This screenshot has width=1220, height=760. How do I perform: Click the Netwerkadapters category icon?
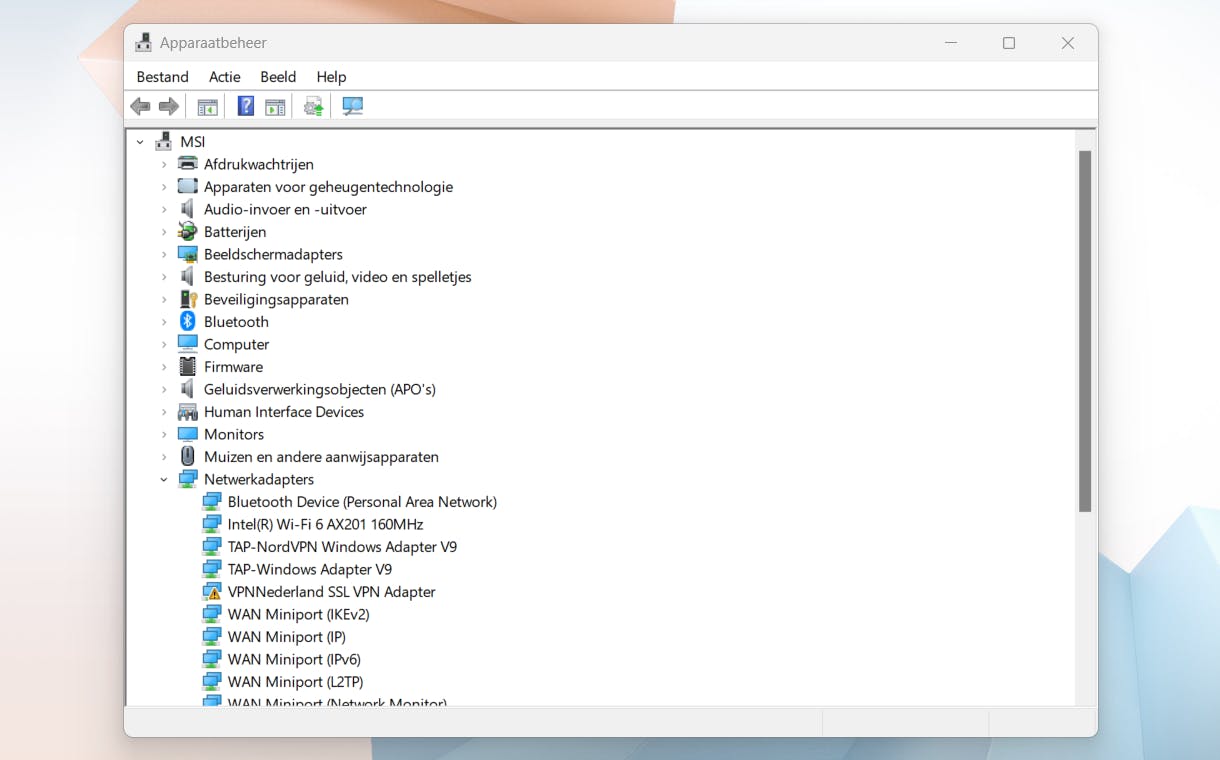tap(187, 479)
